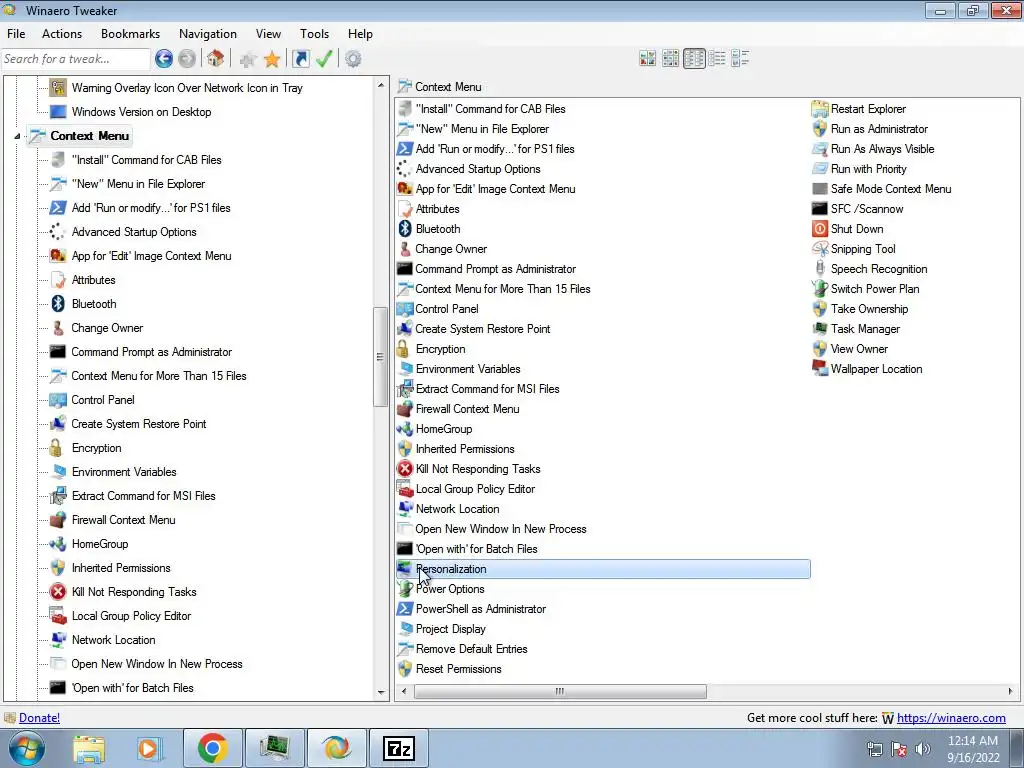The width and height of the screenshot is (1024, 768).
Task: Select Context Menu node in the tree
Action: 89,136
